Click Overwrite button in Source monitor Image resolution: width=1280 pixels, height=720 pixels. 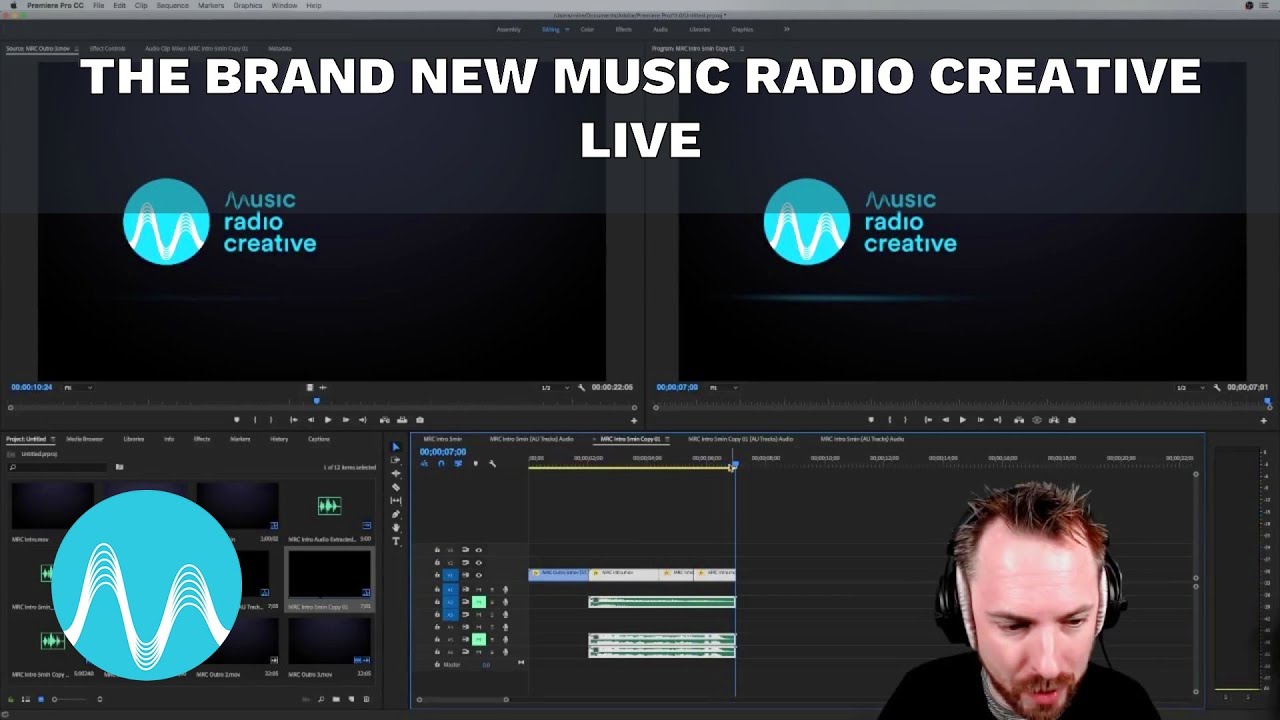click(x=402, y=420)
